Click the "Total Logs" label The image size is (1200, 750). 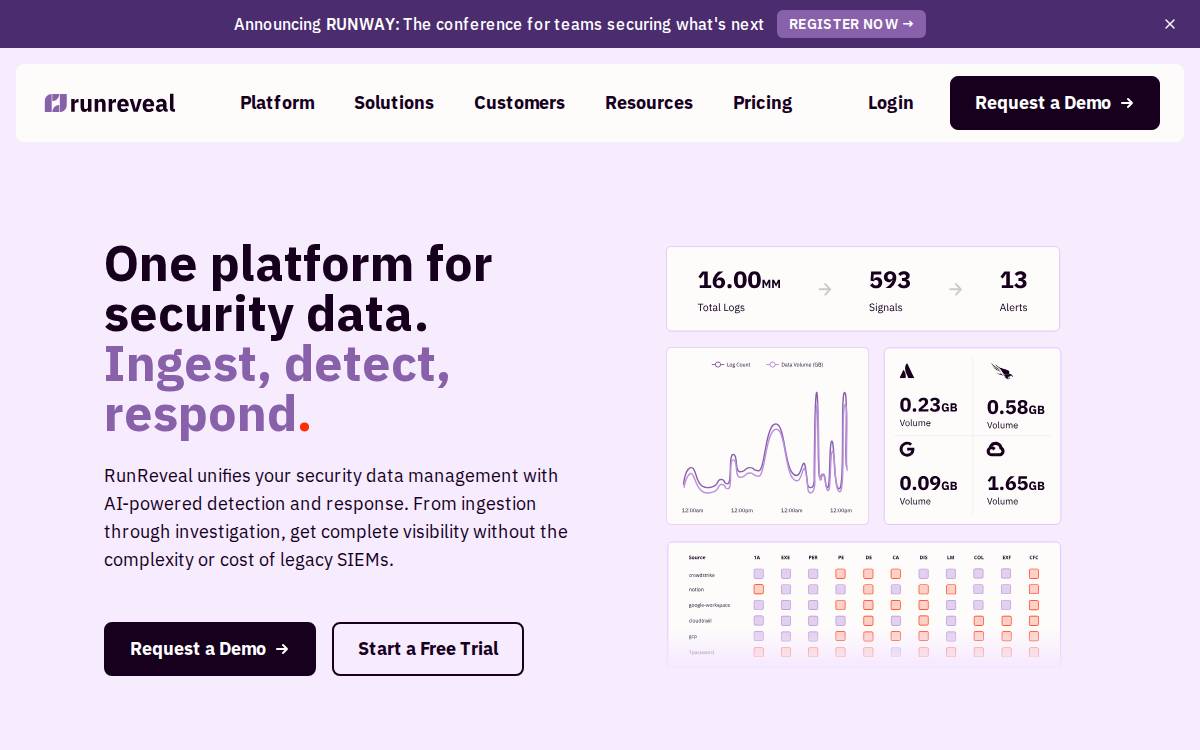[x=721, y=308]
